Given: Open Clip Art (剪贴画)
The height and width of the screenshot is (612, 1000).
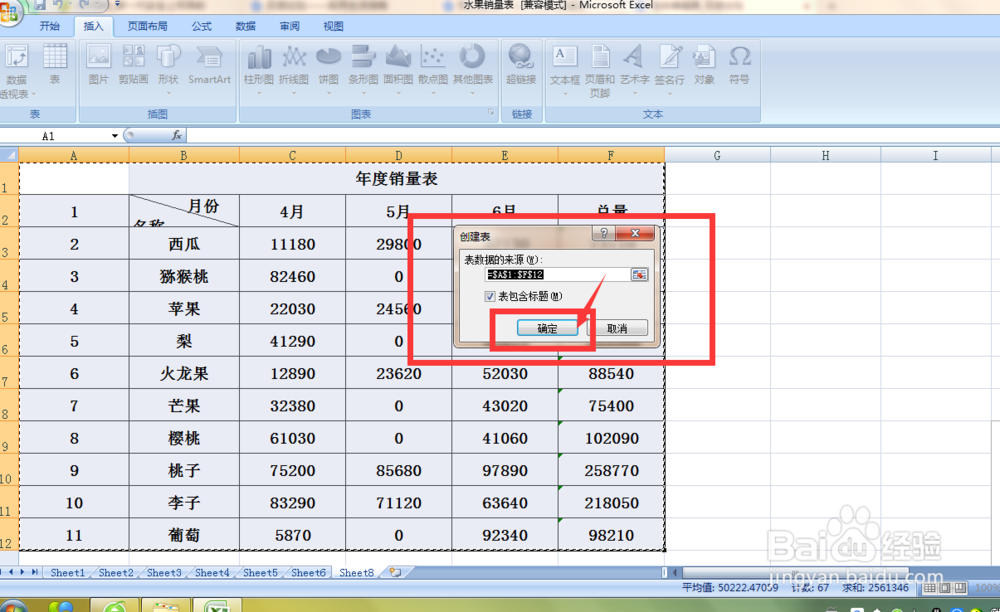Looking at the screenshot, I should [133, 65].
